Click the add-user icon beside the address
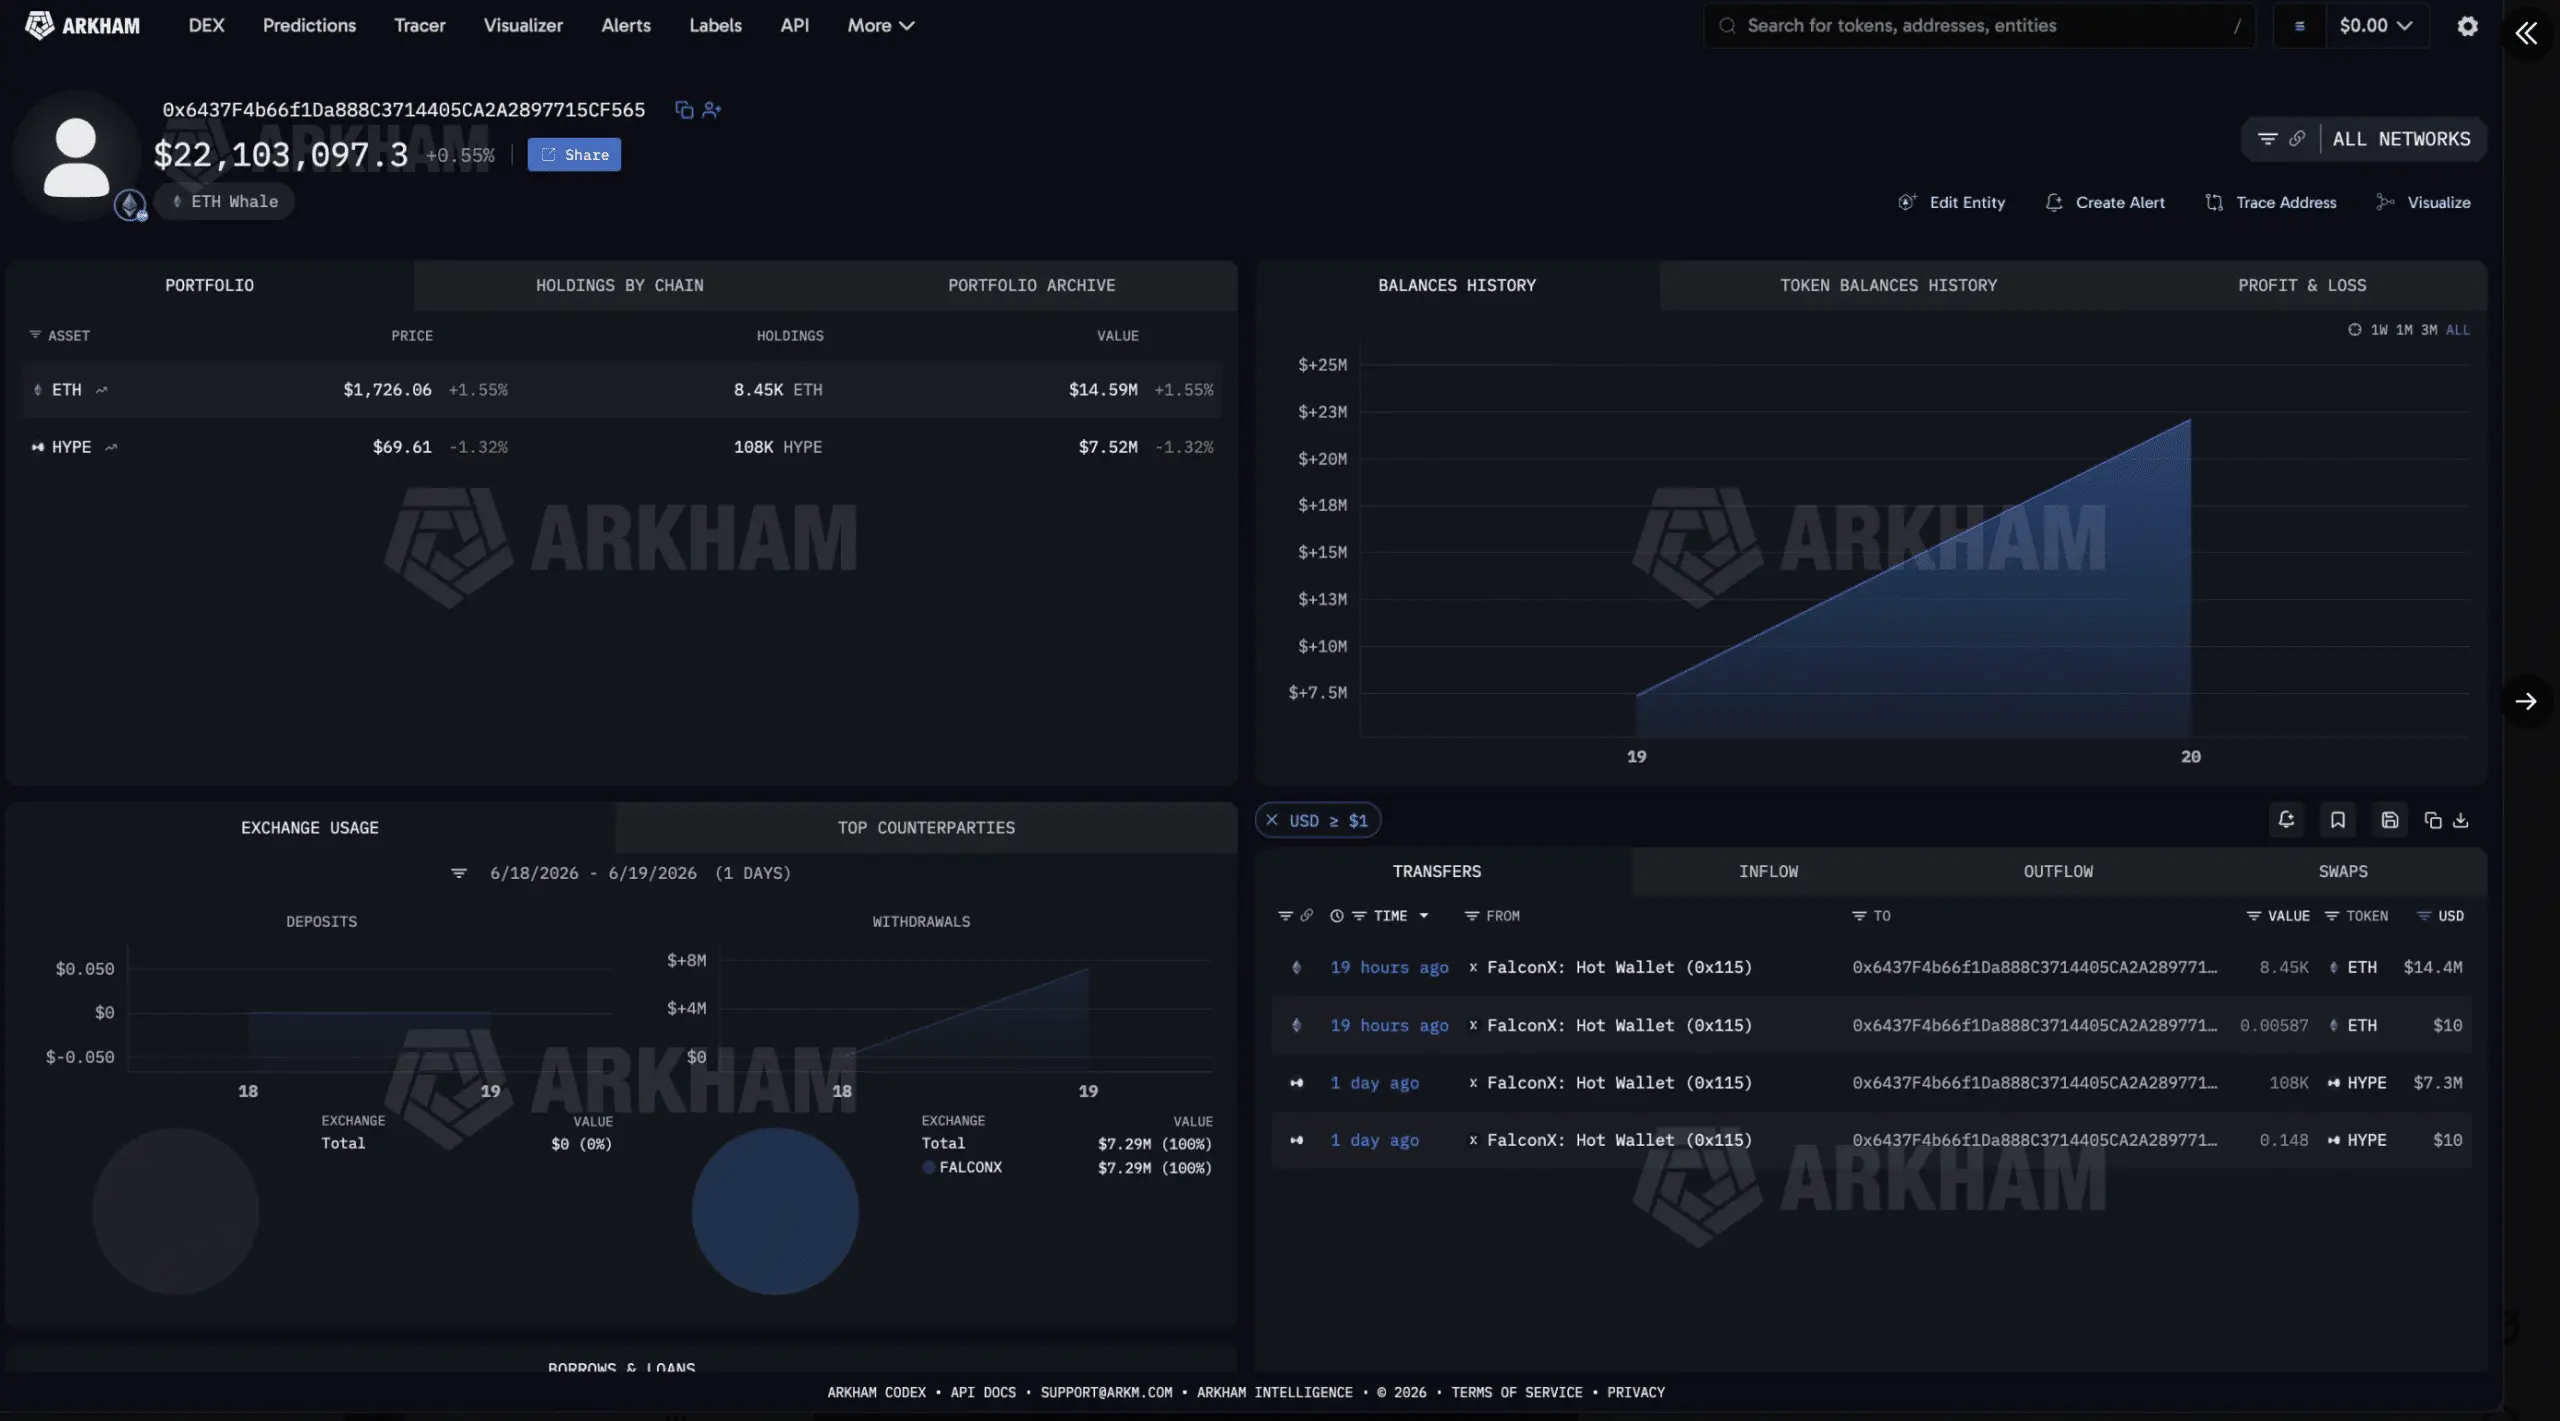 coord(712,110)
